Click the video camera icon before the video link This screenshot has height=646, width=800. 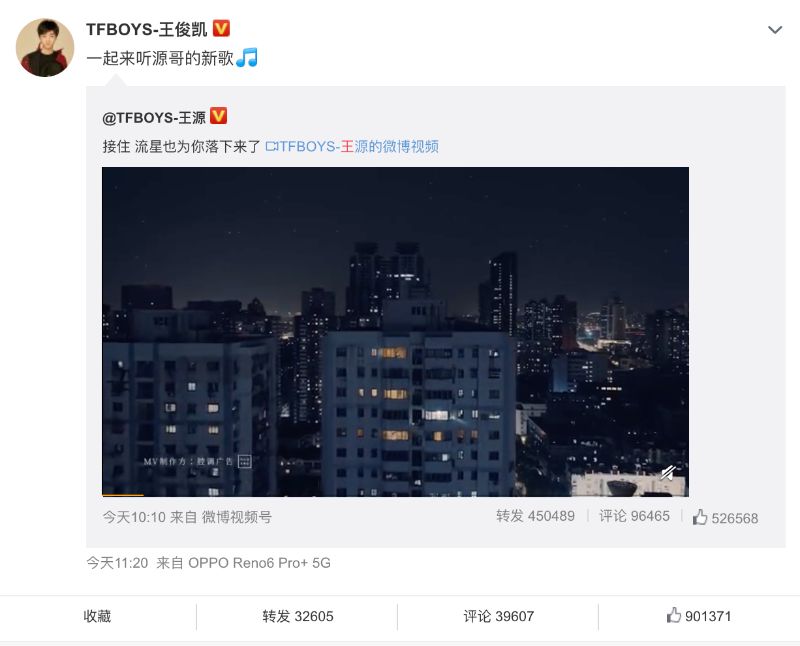pyautogui.click(x=271, y=147)
